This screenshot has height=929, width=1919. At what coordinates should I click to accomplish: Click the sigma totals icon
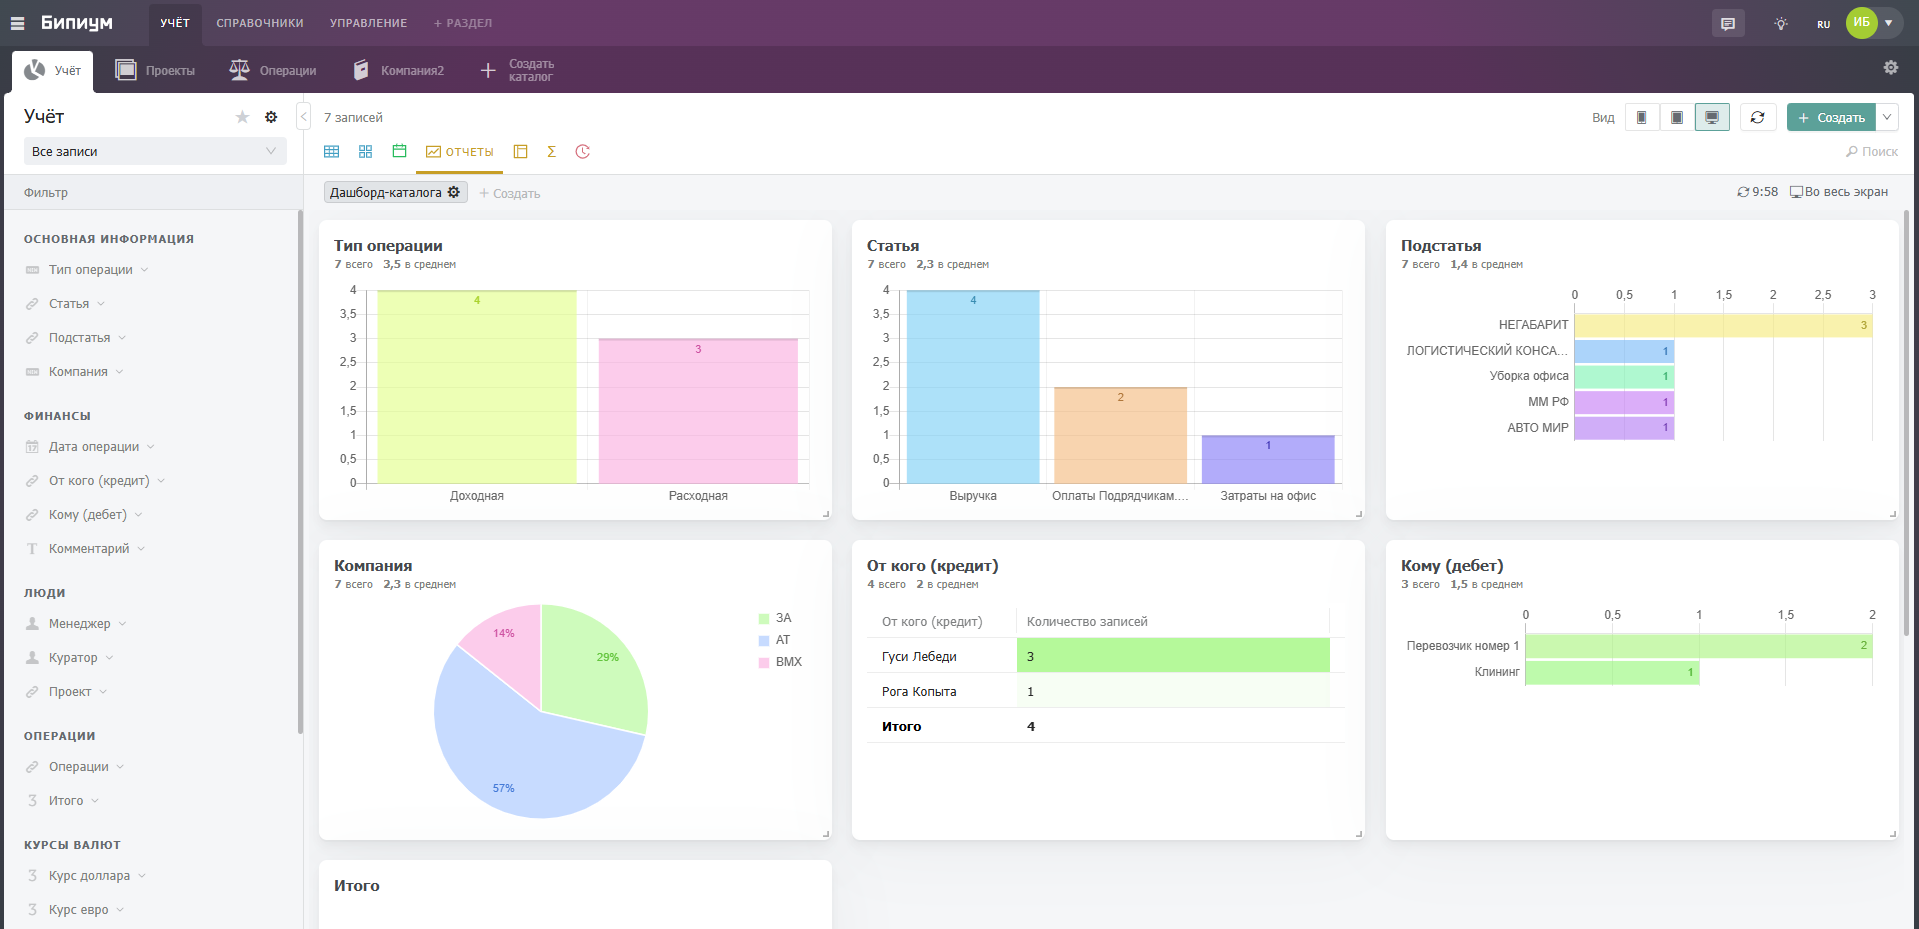(551, 152)
